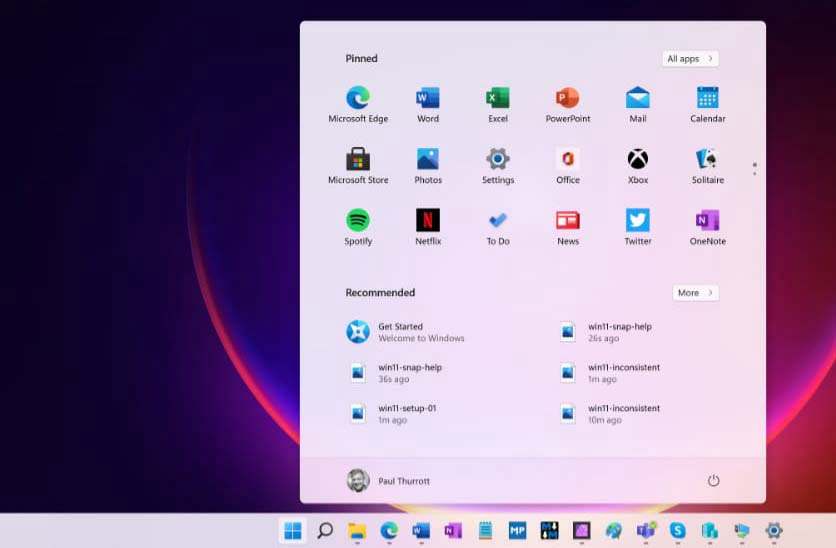
Task: Click the Windows Start button on taskbar
Action: pyautogui.click(x=293, y=530)
